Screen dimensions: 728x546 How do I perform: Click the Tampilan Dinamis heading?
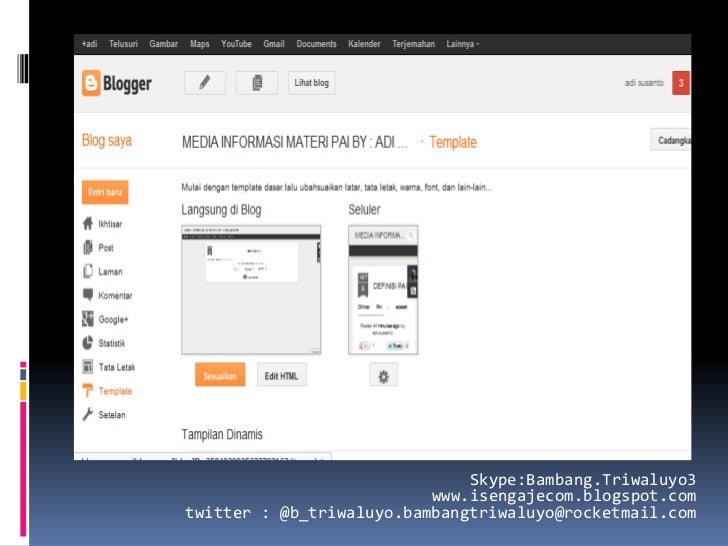(x=222, y=435)
